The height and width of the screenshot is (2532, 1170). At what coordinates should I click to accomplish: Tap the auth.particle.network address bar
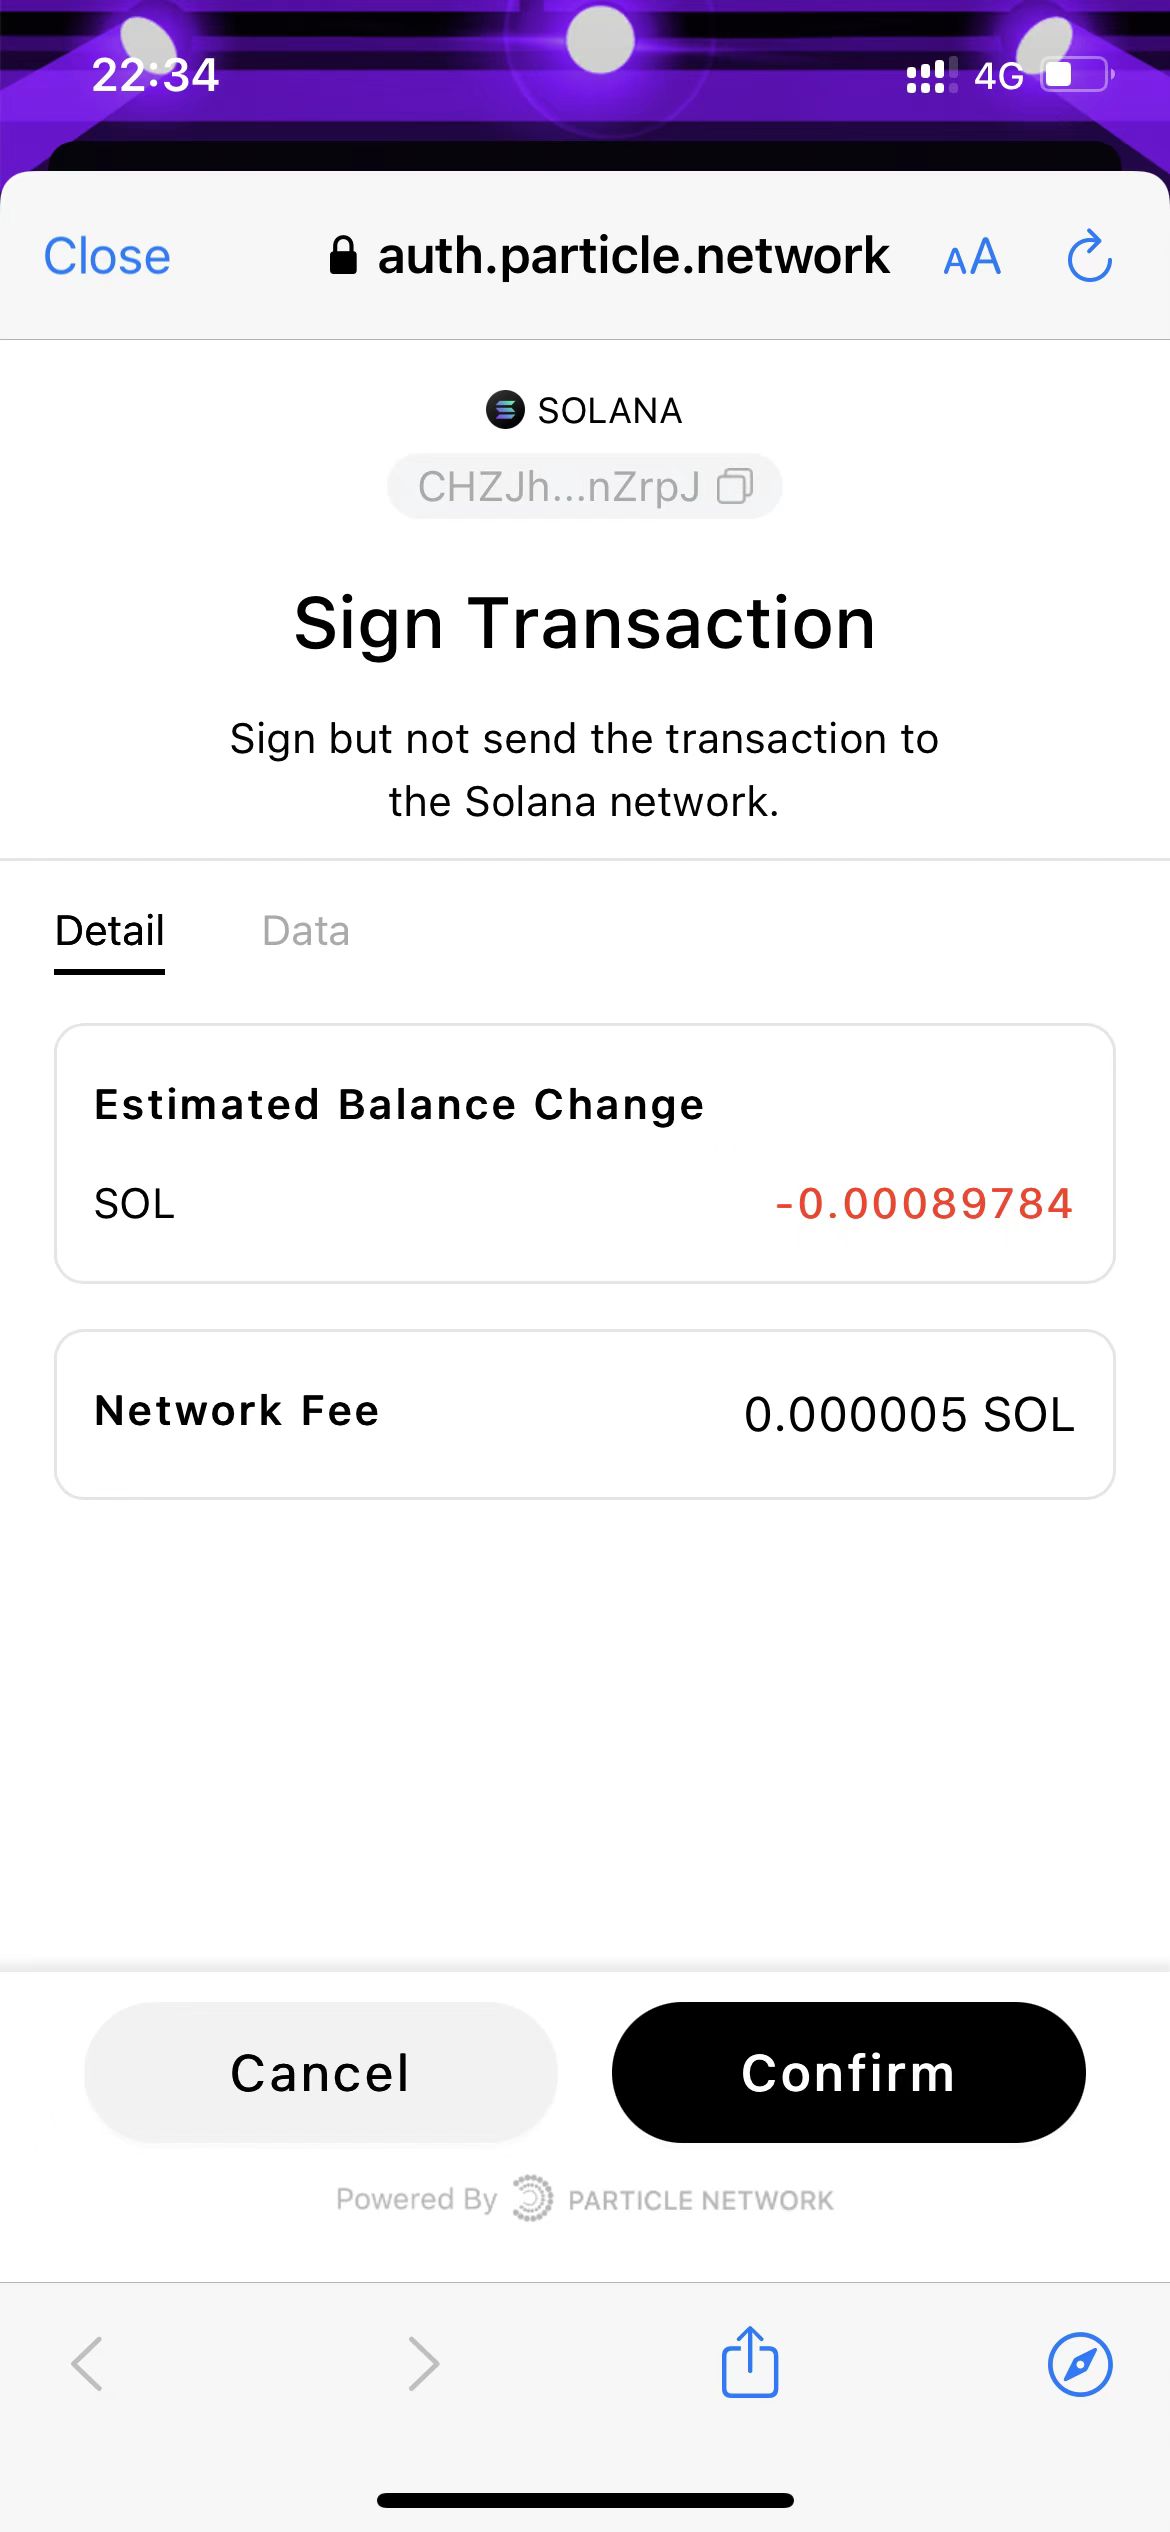click(x=632, y=257)
